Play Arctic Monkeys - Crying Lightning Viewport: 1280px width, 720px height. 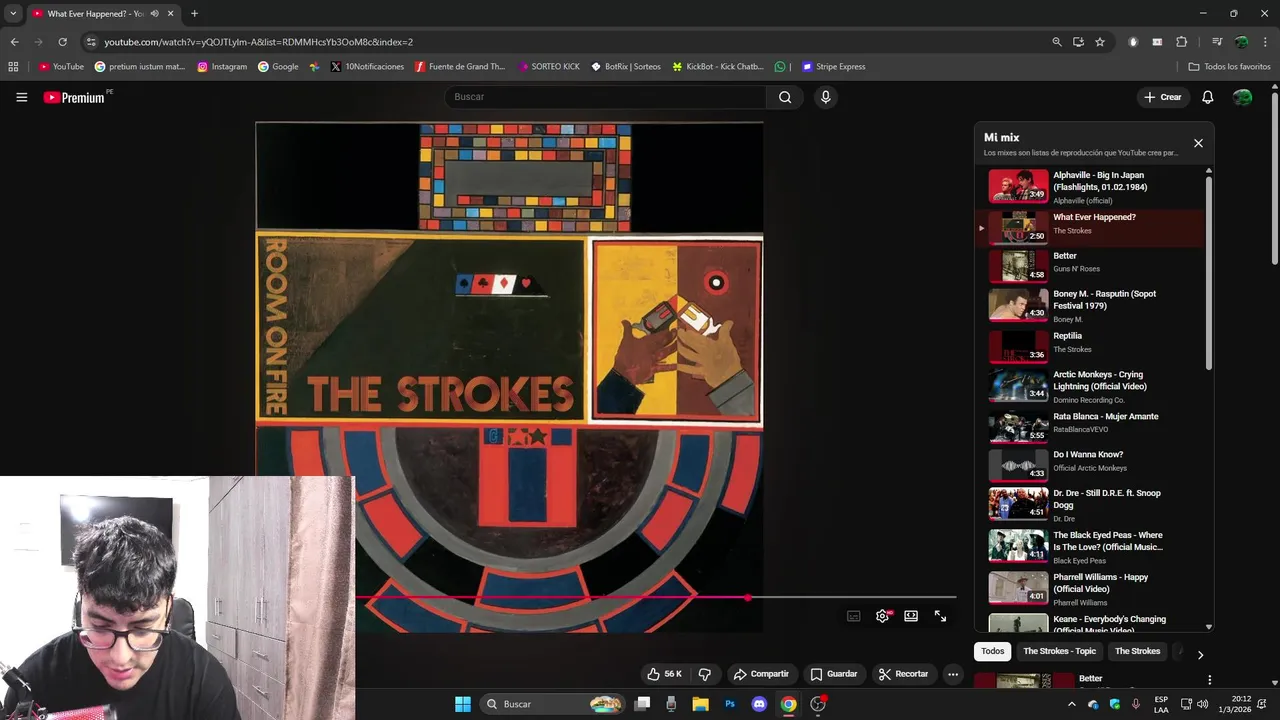[1090, 386]
